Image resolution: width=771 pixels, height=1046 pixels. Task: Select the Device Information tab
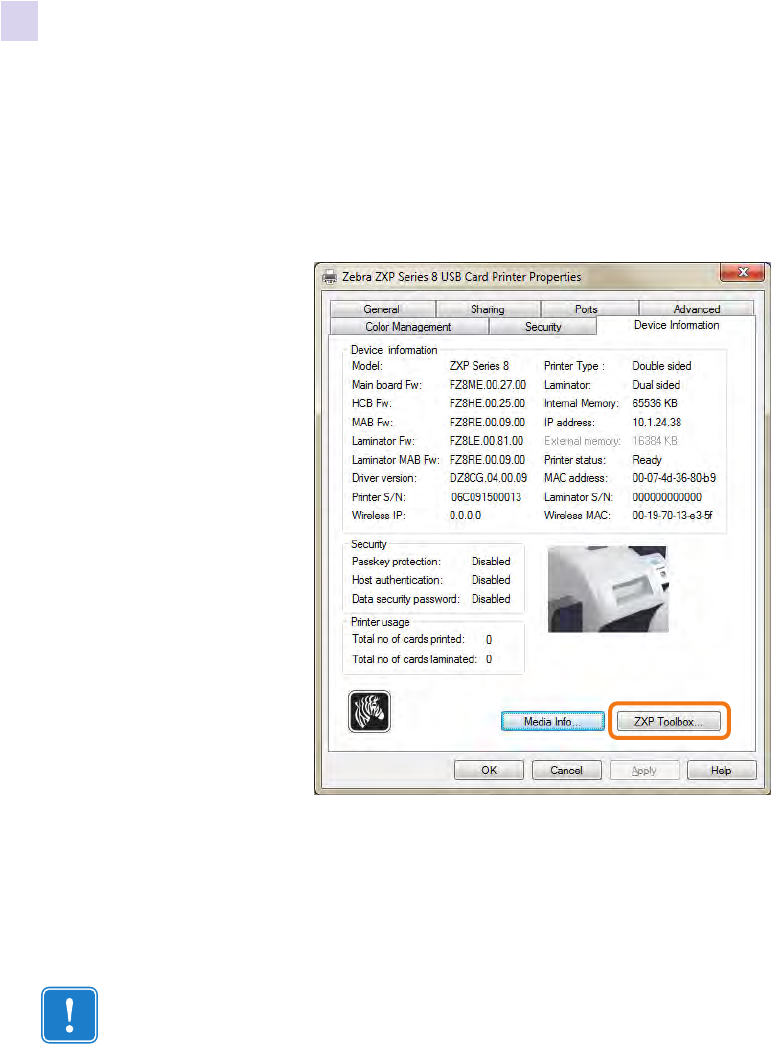tap(676, 325)
